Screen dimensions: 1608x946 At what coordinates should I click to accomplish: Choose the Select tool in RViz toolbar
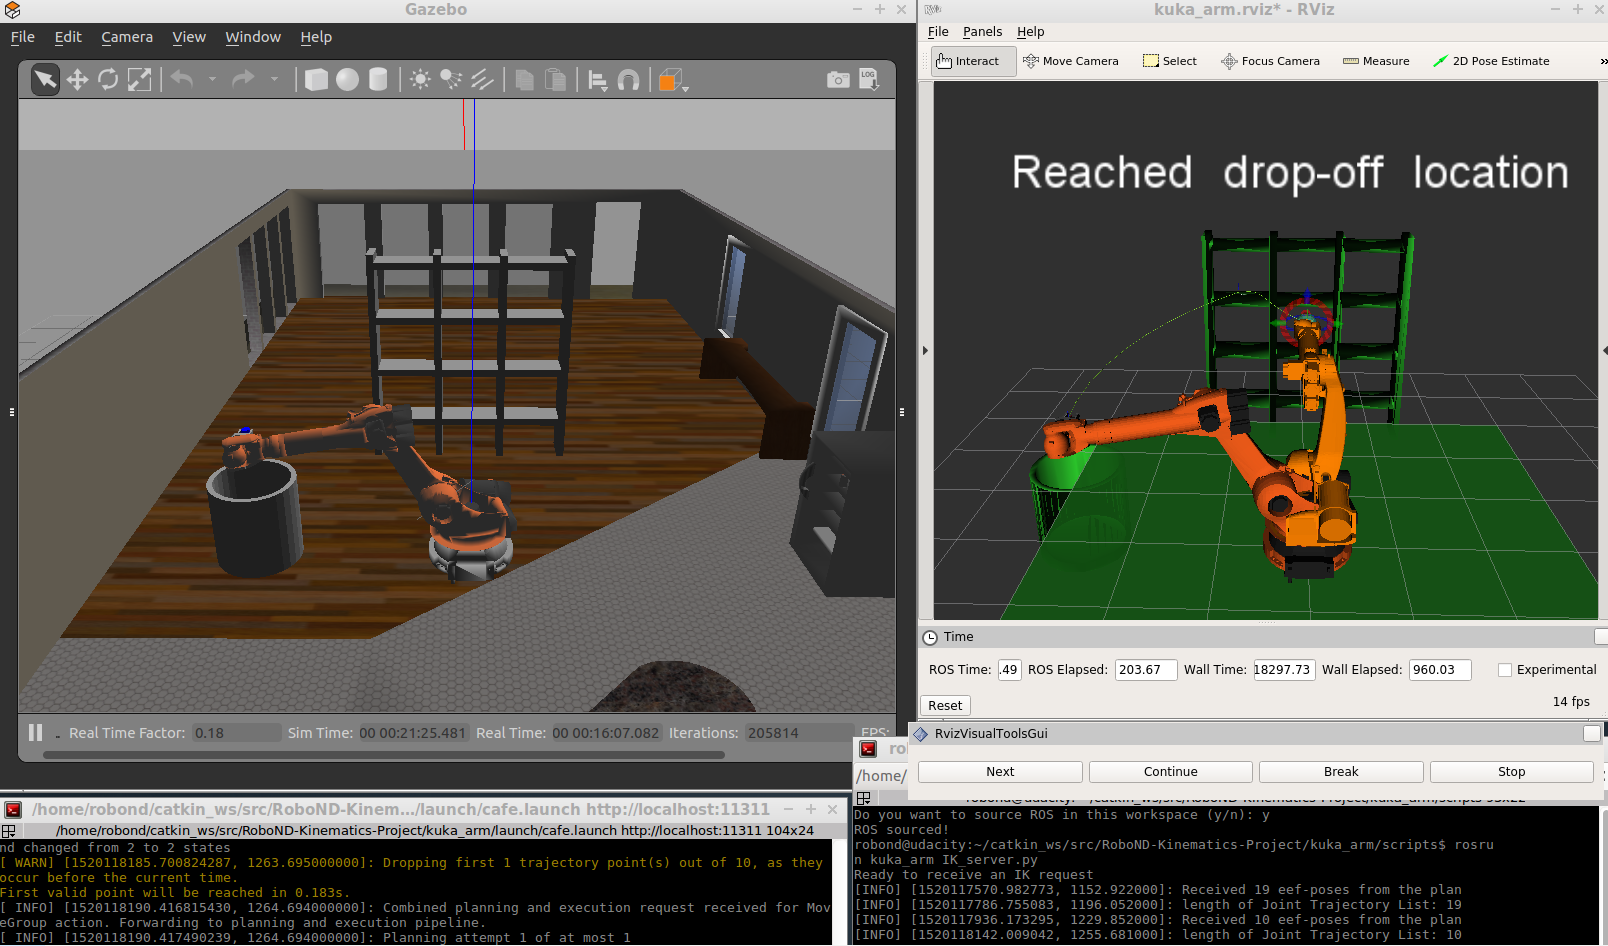click(x=1170, y=61)
